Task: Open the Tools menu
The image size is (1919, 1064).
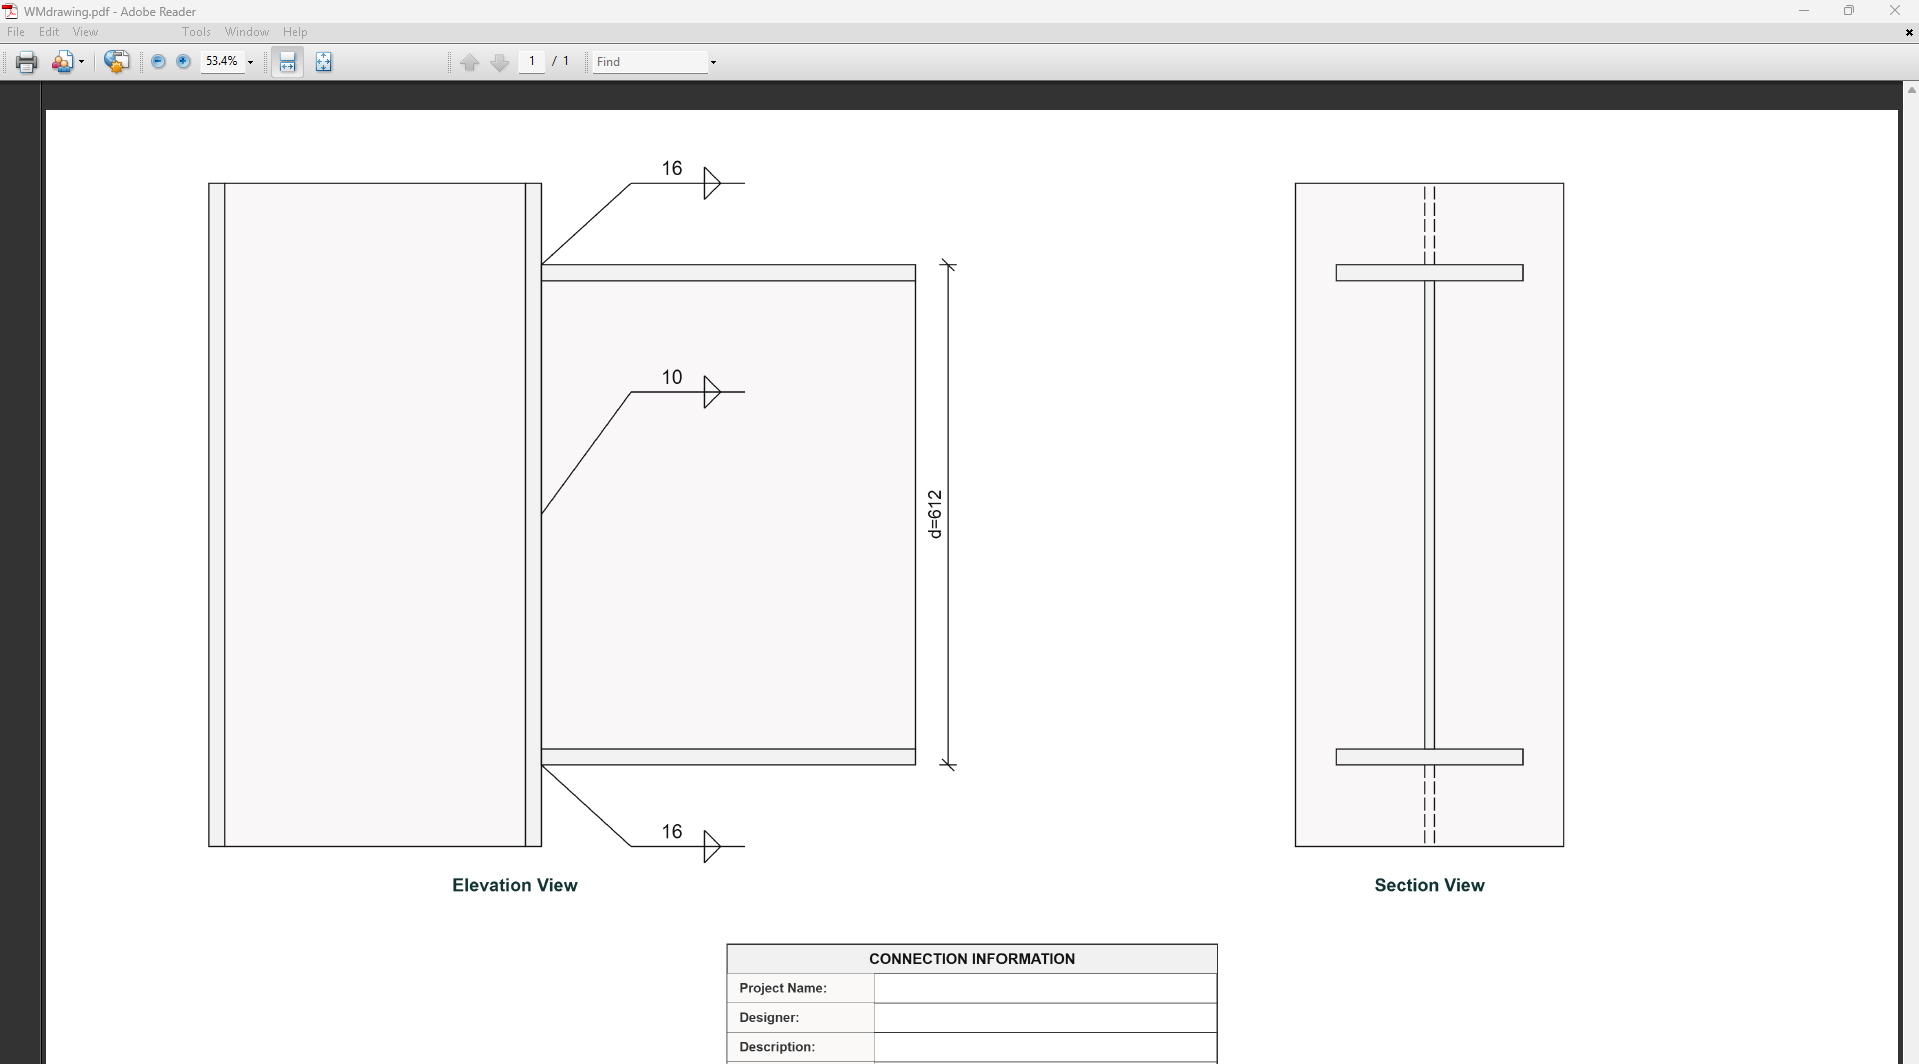Action: (x=196, y=31)
